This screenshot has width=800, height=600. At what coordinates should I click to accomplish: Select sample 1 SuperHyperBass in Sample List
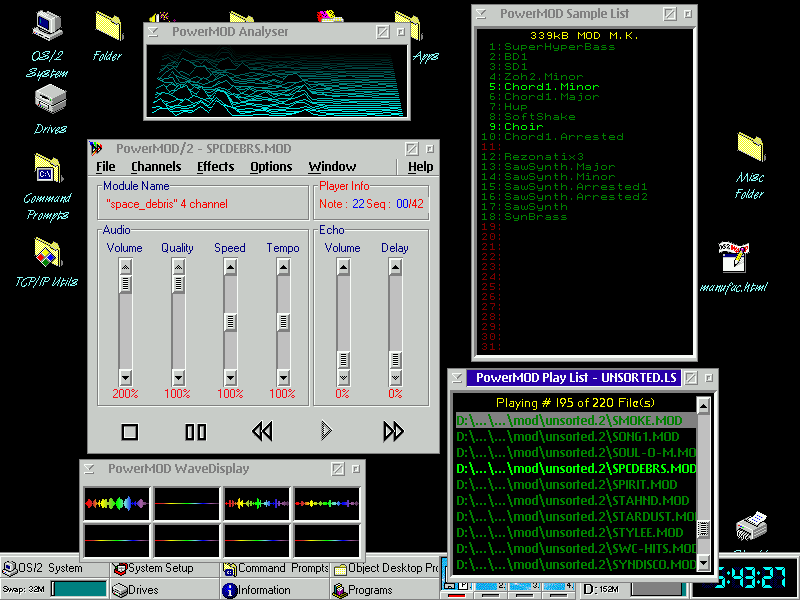pyautogui.click(x=552, y=47)
